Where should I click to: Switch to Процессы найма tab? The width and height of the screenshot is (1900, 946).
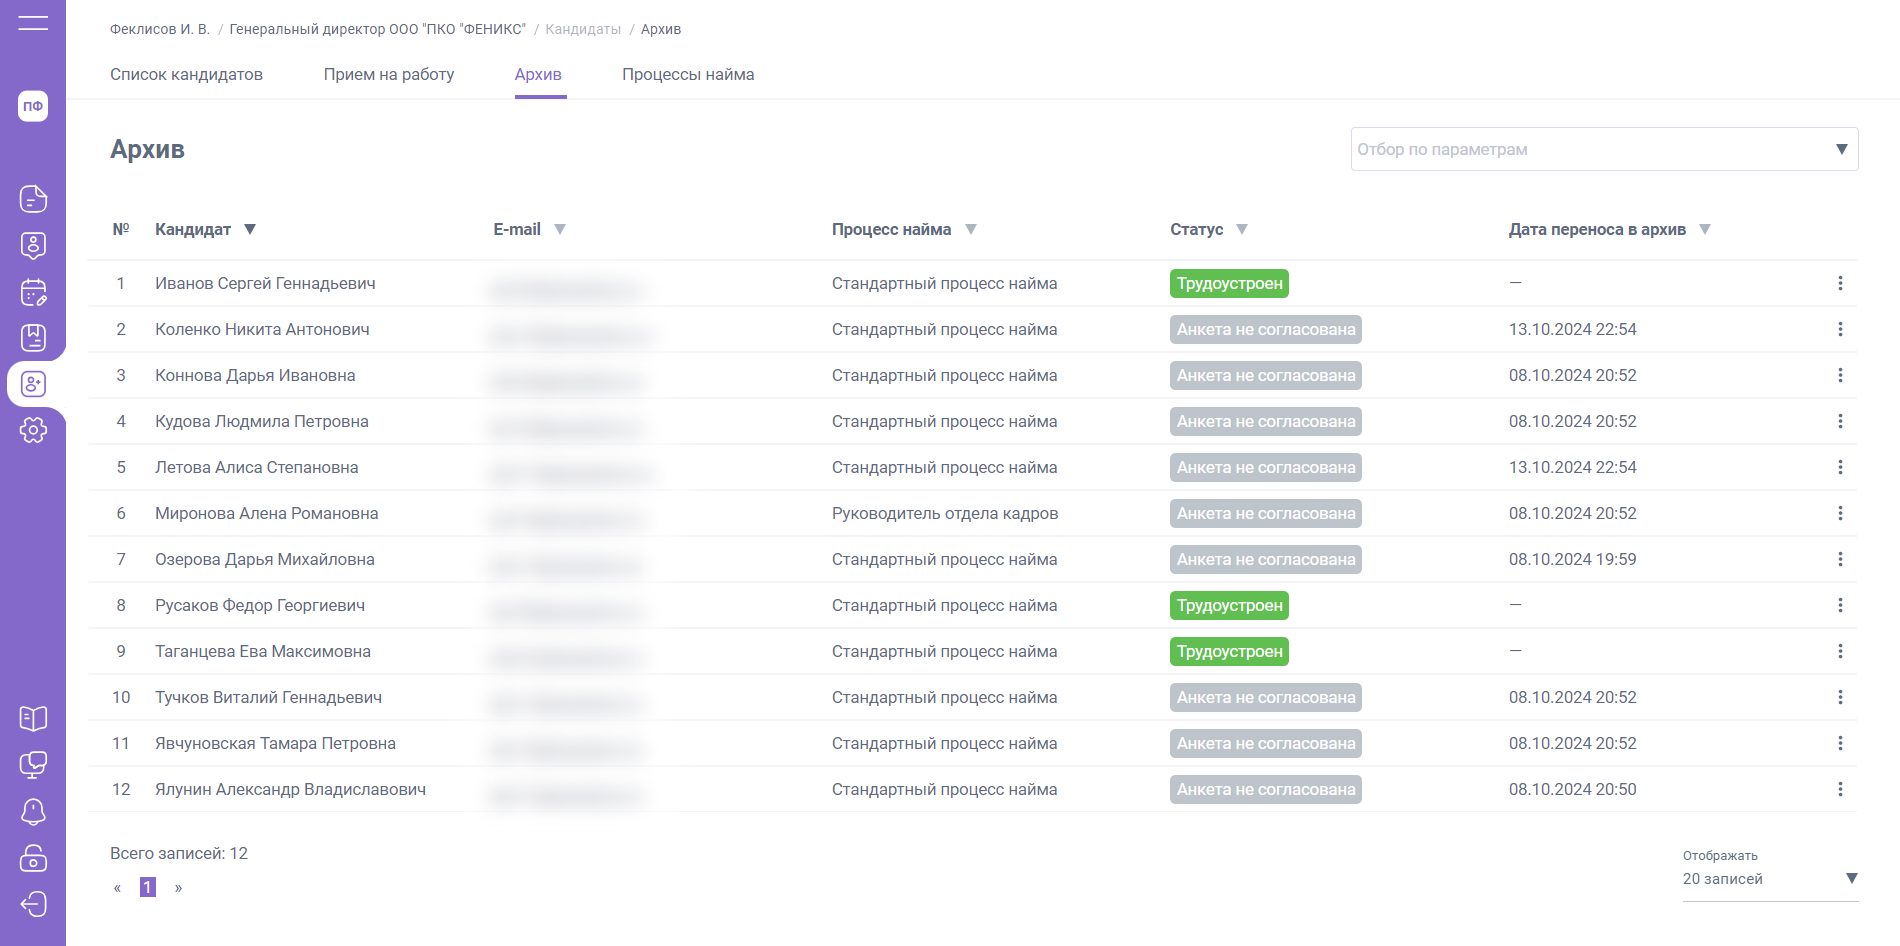(688, 75)
